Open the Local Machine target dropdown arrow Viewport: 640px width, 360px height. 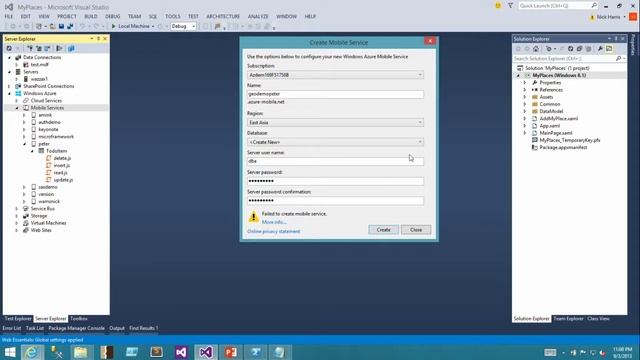[x=153, y=27]
